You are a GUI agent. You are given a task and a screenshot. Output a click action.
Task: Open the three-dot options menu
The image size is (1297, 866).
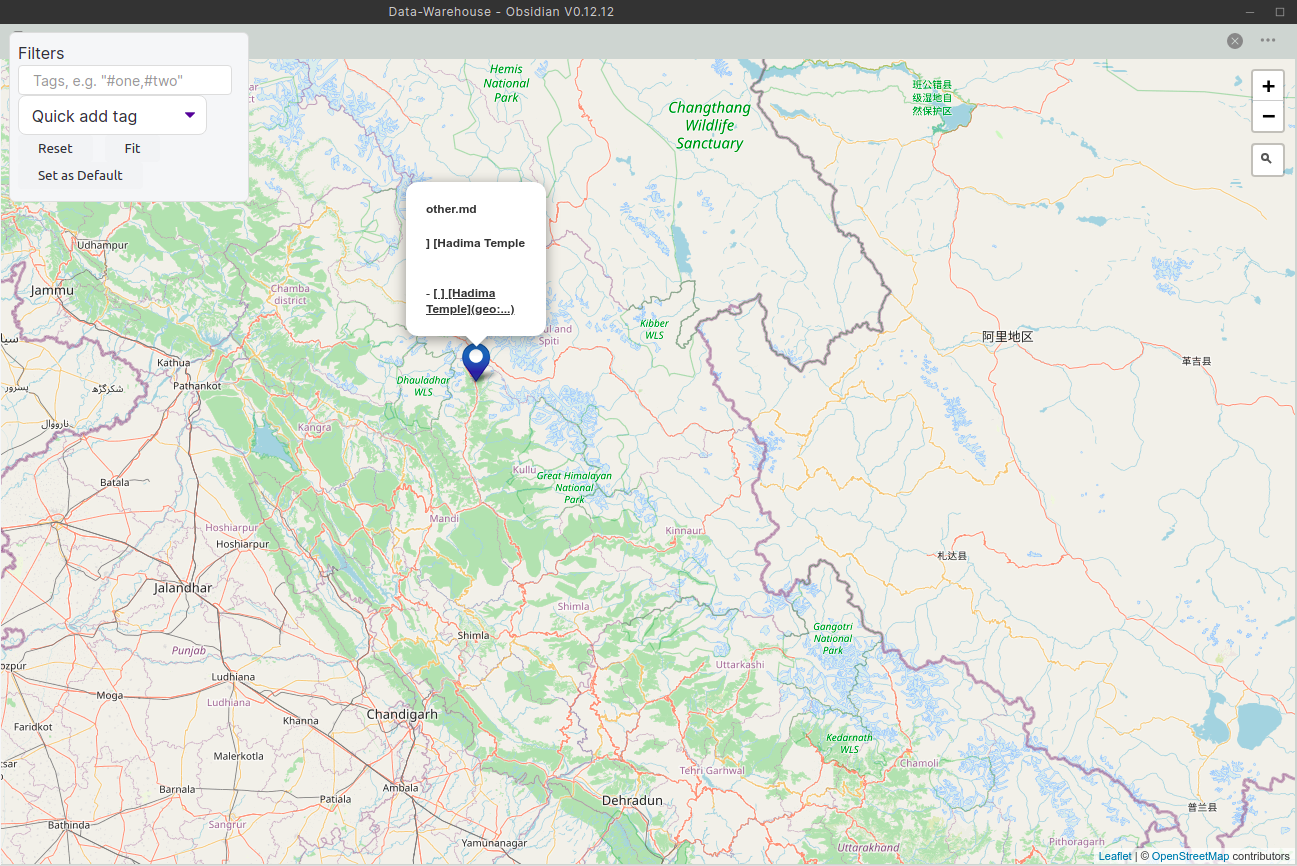point(1268,40)
